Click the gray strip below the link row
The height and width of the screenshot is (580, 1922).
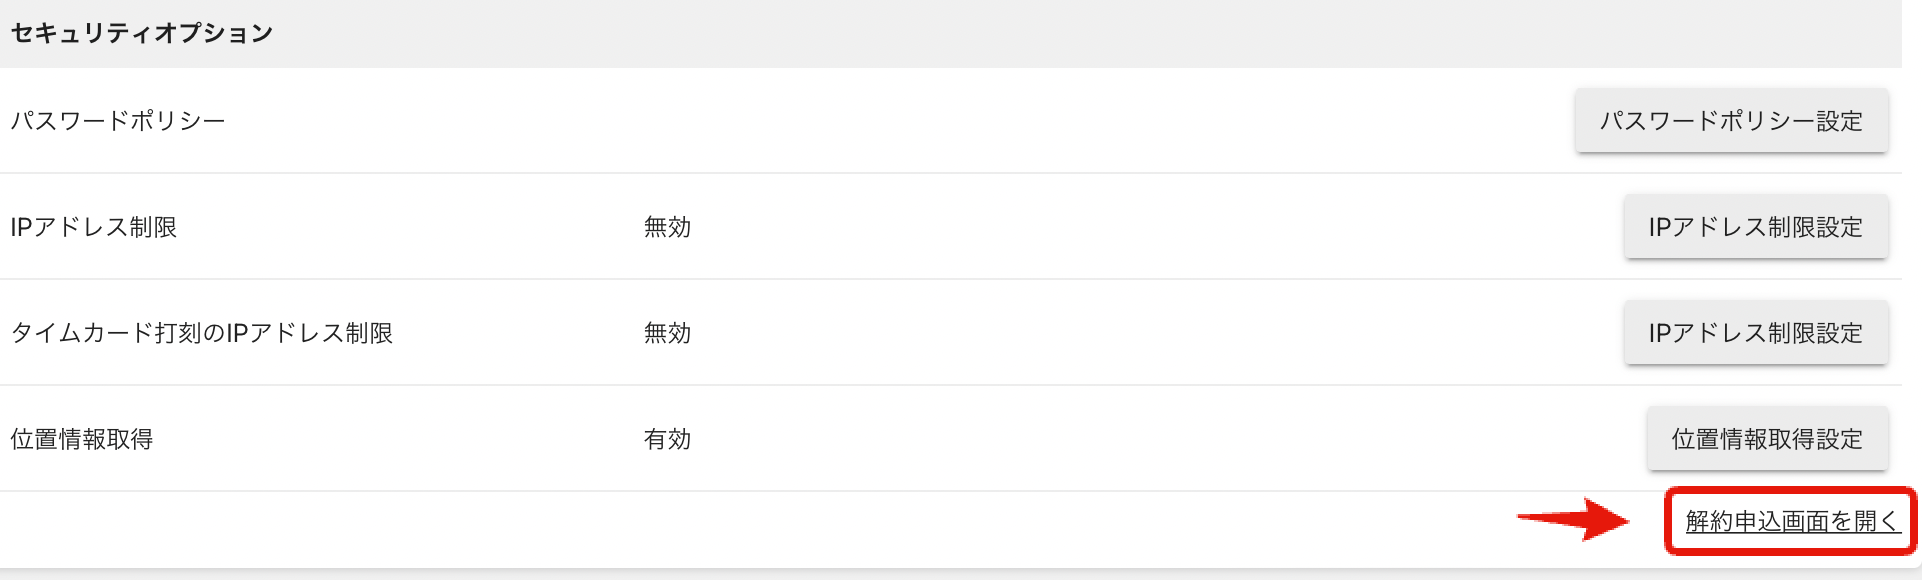pyautogui.click(x=960, y=575)
